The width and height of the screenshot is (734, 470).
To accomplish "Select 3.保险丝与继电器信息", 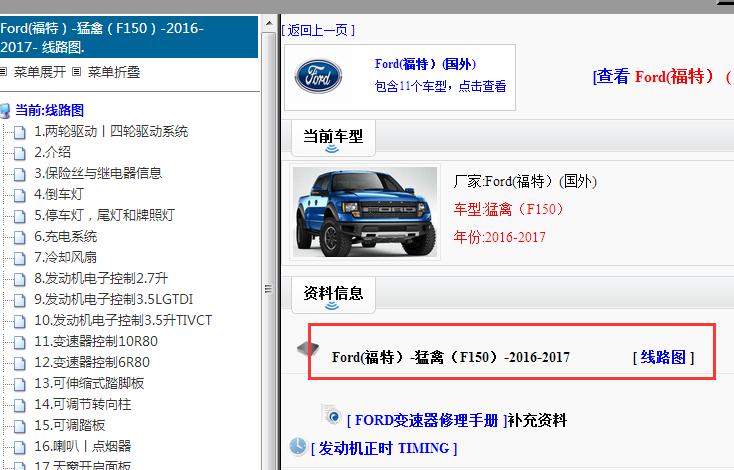I will click(x=98, y=173).
